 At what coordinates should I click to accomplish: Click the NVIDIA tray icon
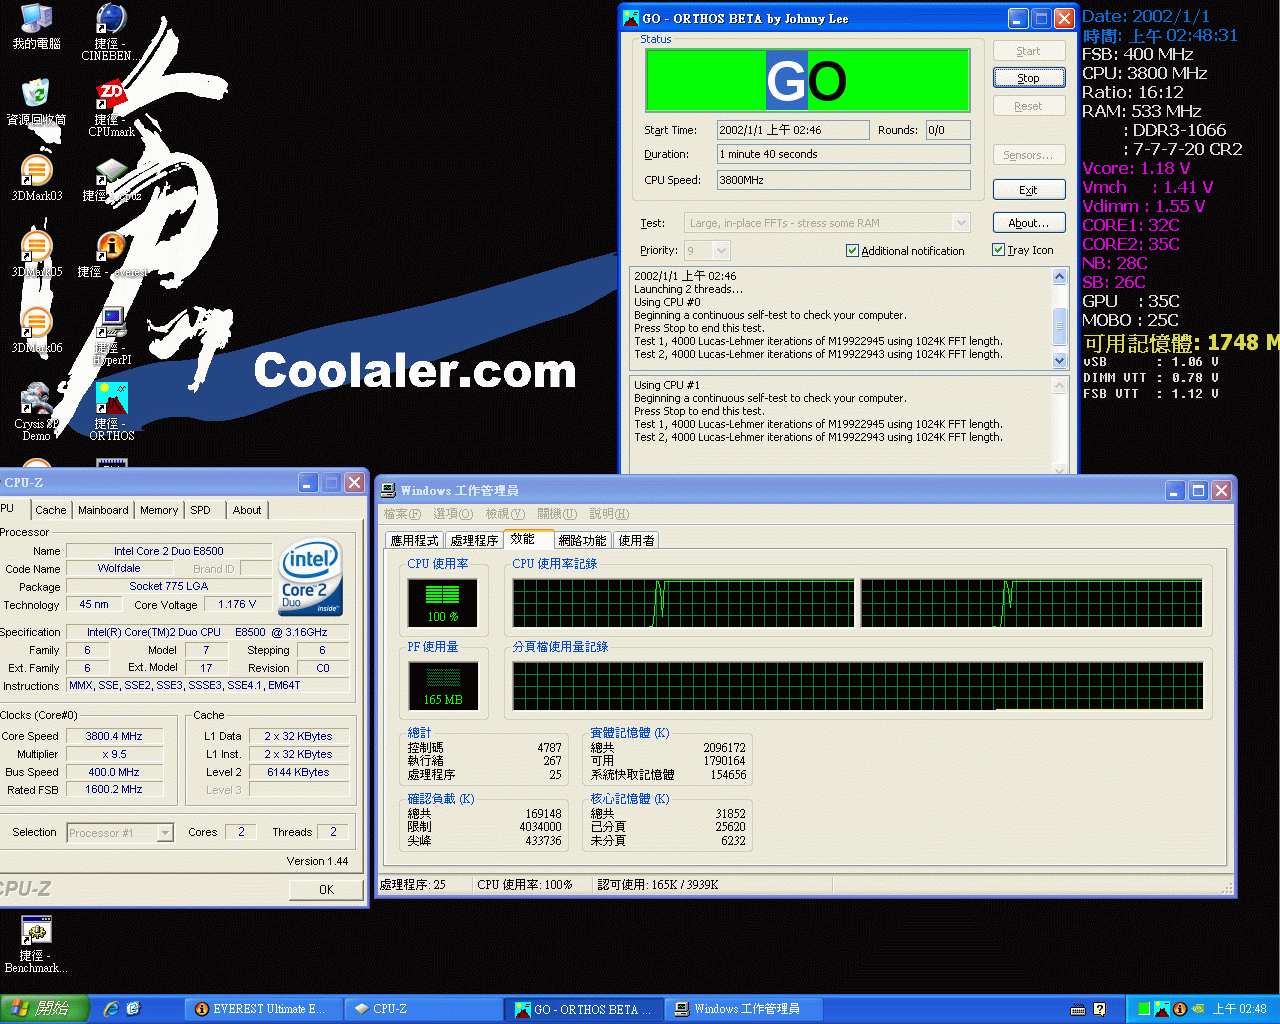pyautogui.click(x=1197, y=1009)
